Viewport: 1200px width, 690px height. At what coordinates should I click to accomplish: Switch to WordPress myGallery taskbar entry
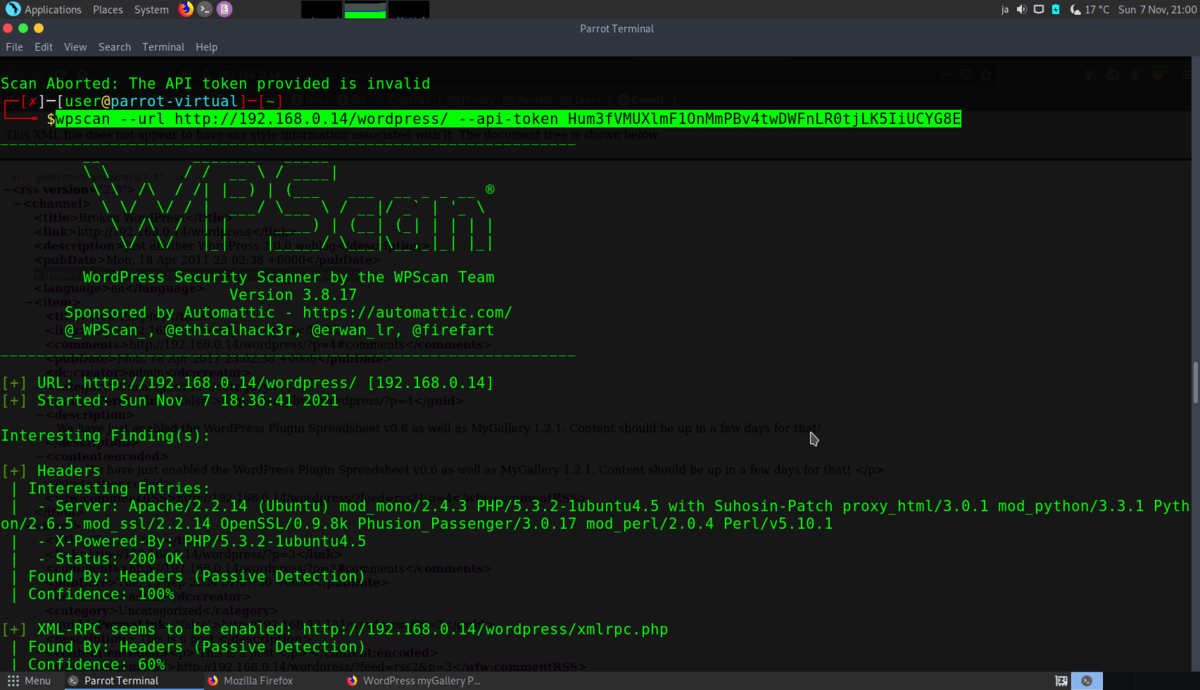(413, 681)
